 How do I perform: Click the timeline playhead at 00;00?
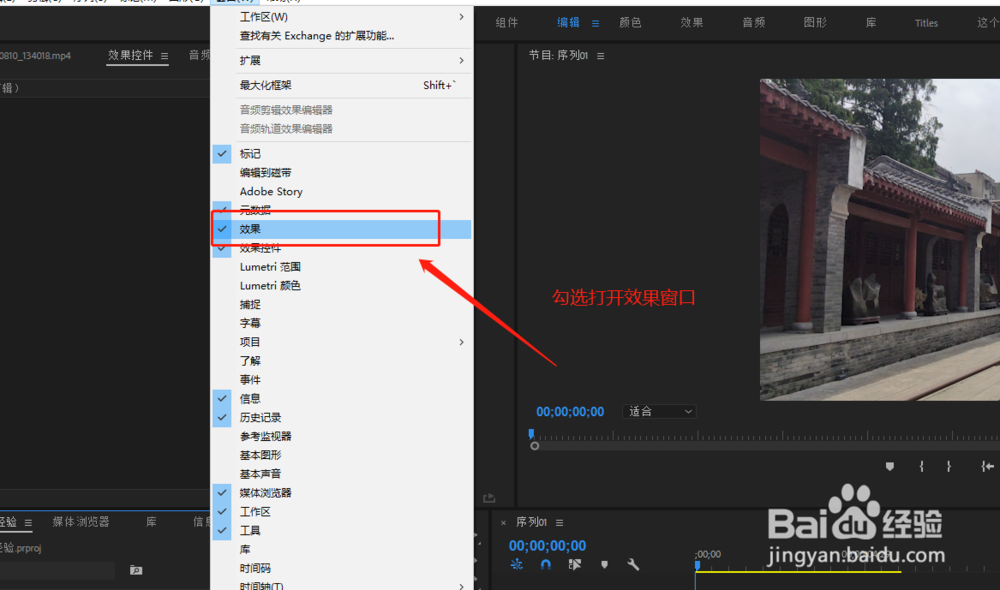pos(697,565)
